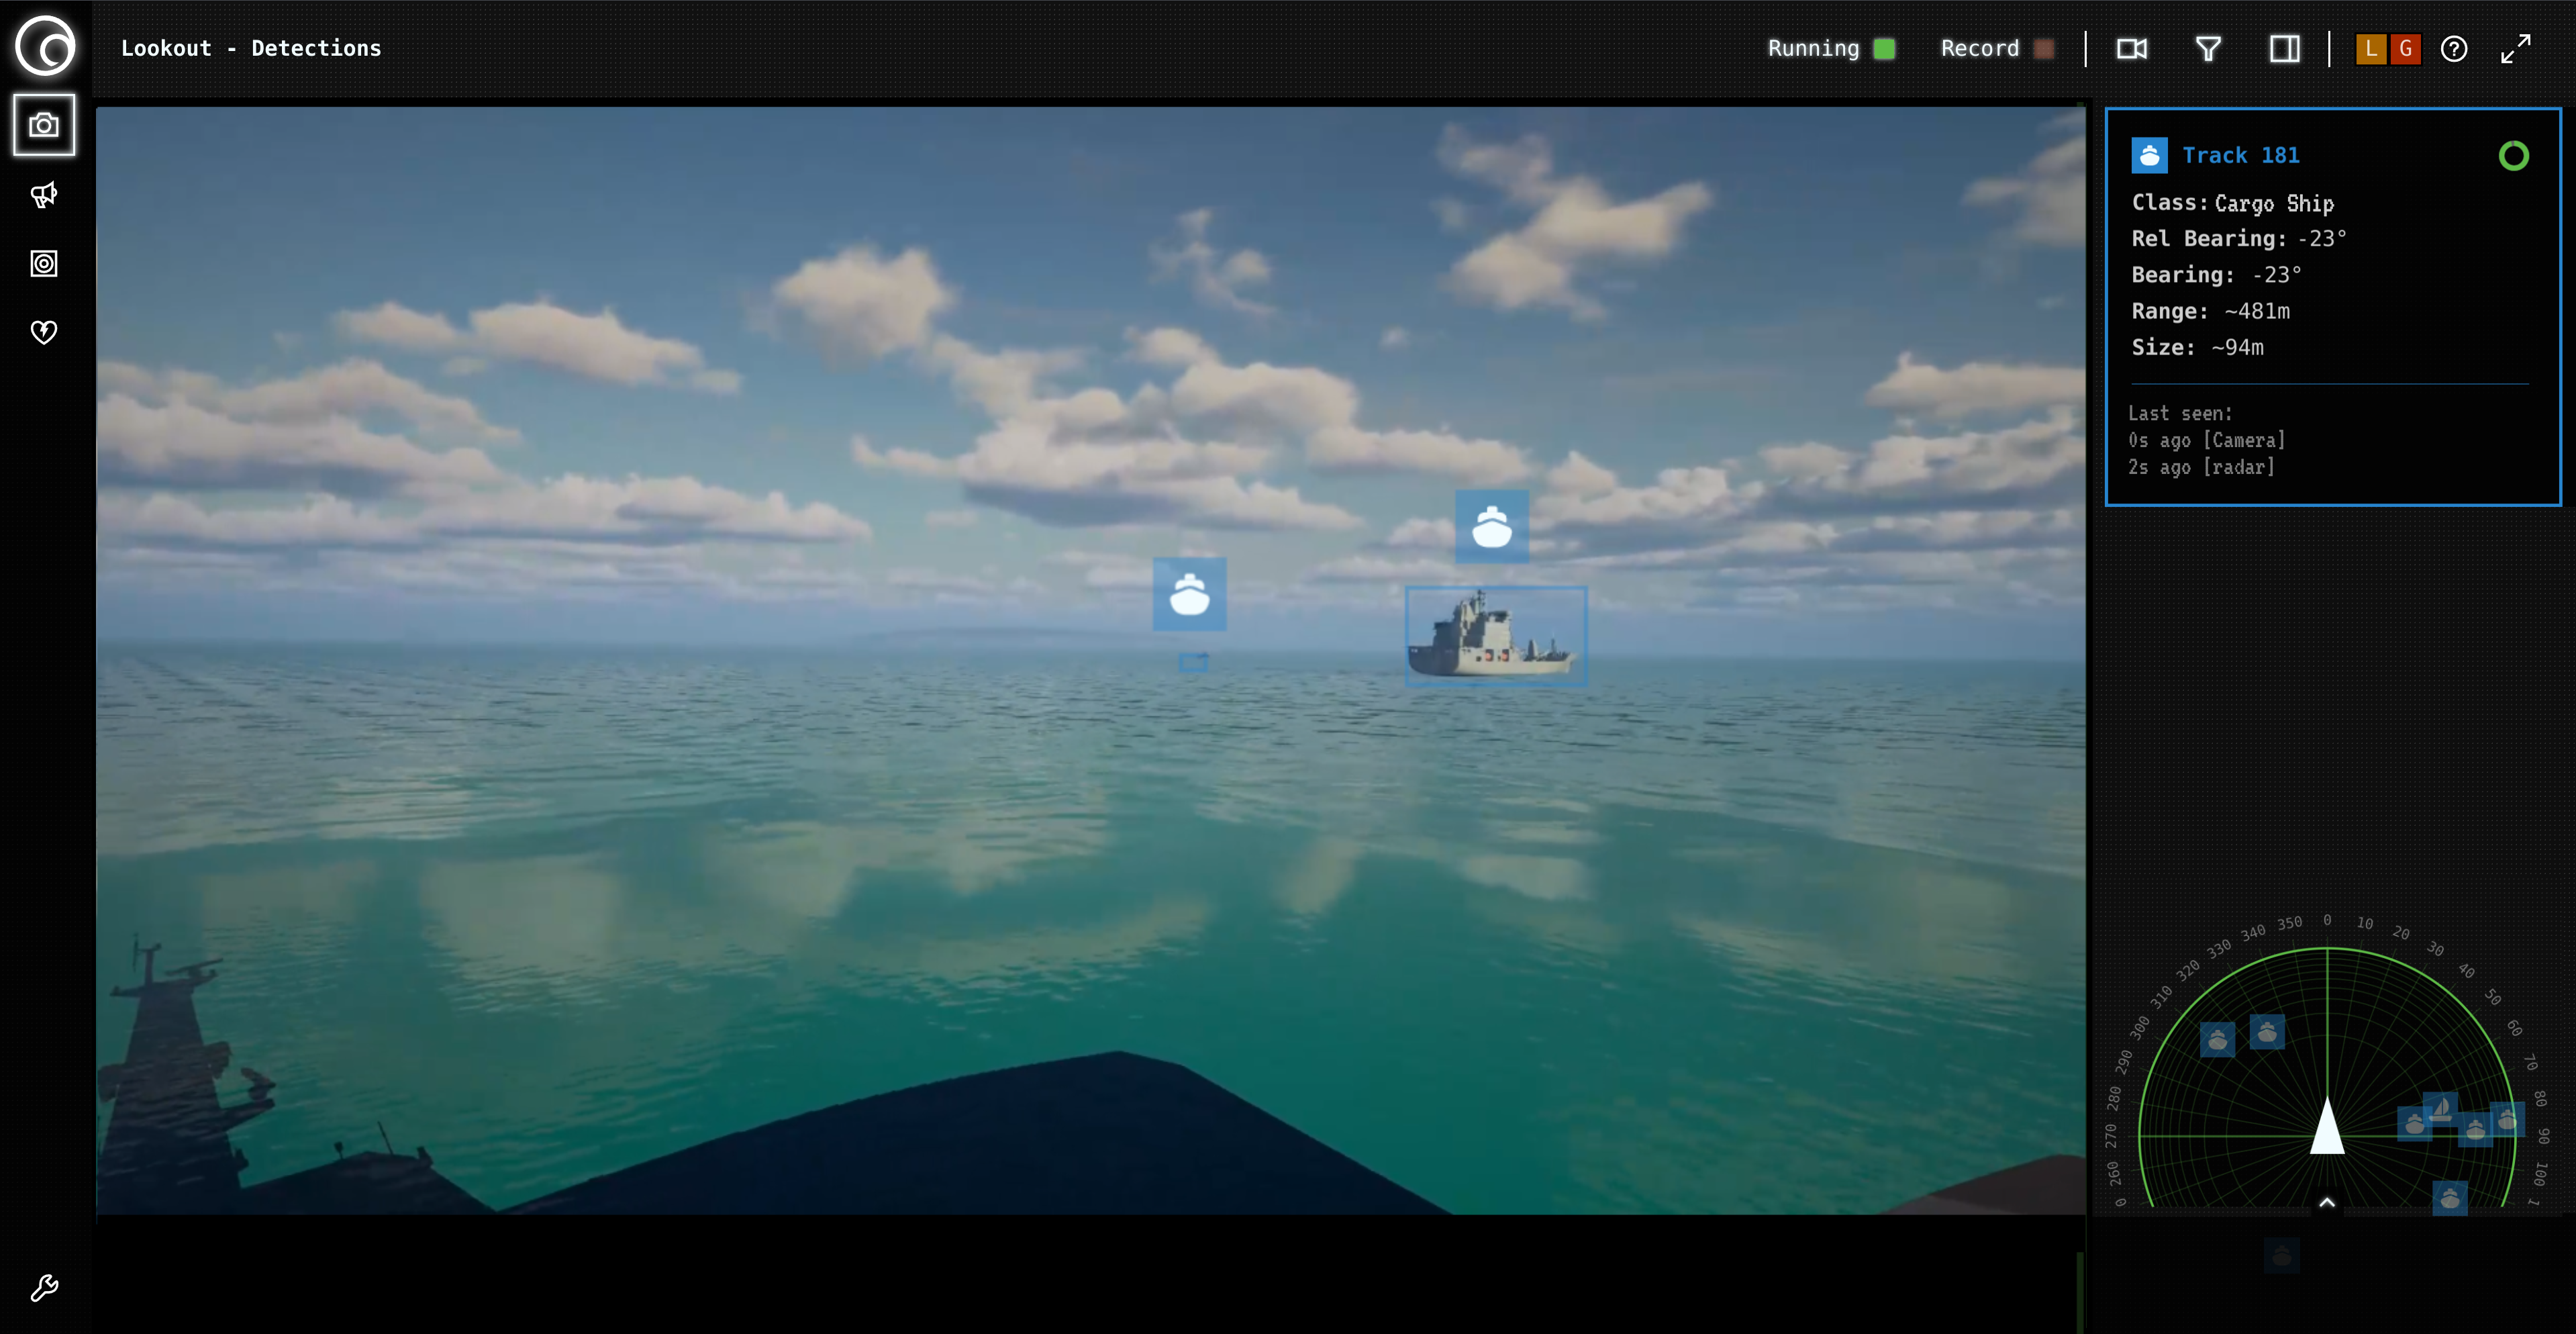This screenshot has width=2576, height=1334.
Task: Toggle the side panel layout icon
Action: point(2285,48)
